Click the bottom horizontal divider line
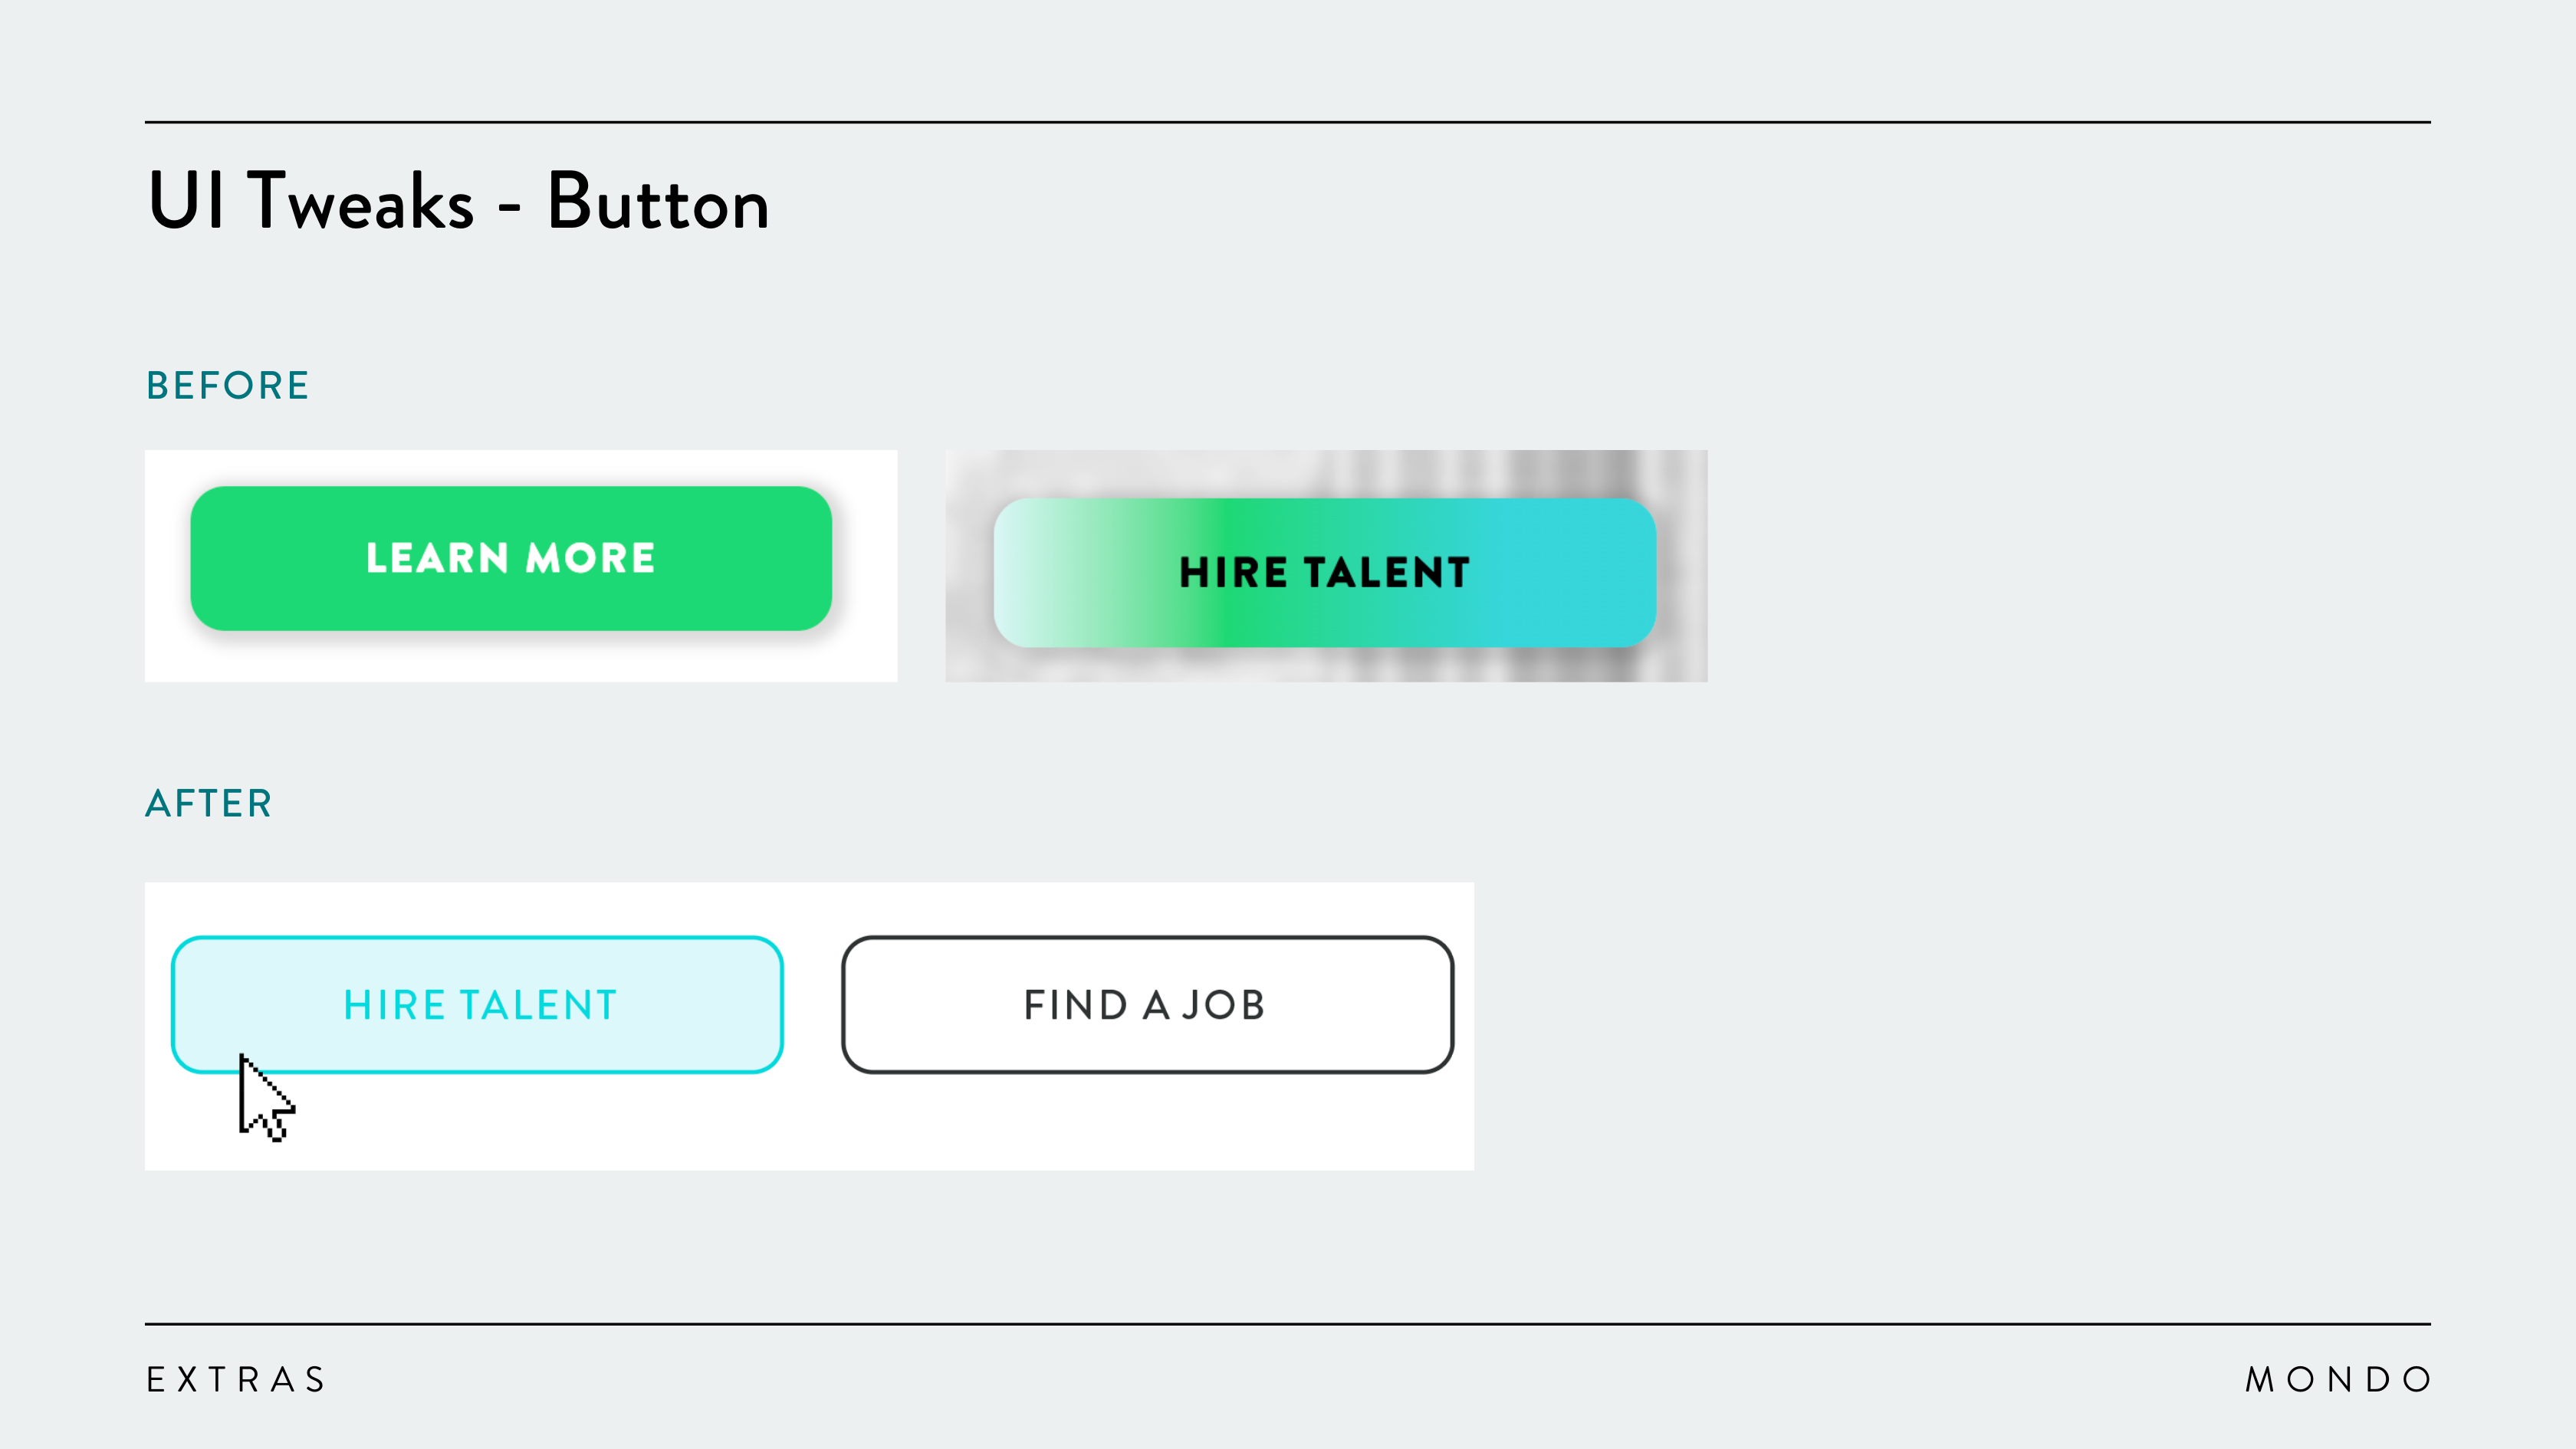The width and height of the screenshot is (2576, 1449). coord(1287,1324)
